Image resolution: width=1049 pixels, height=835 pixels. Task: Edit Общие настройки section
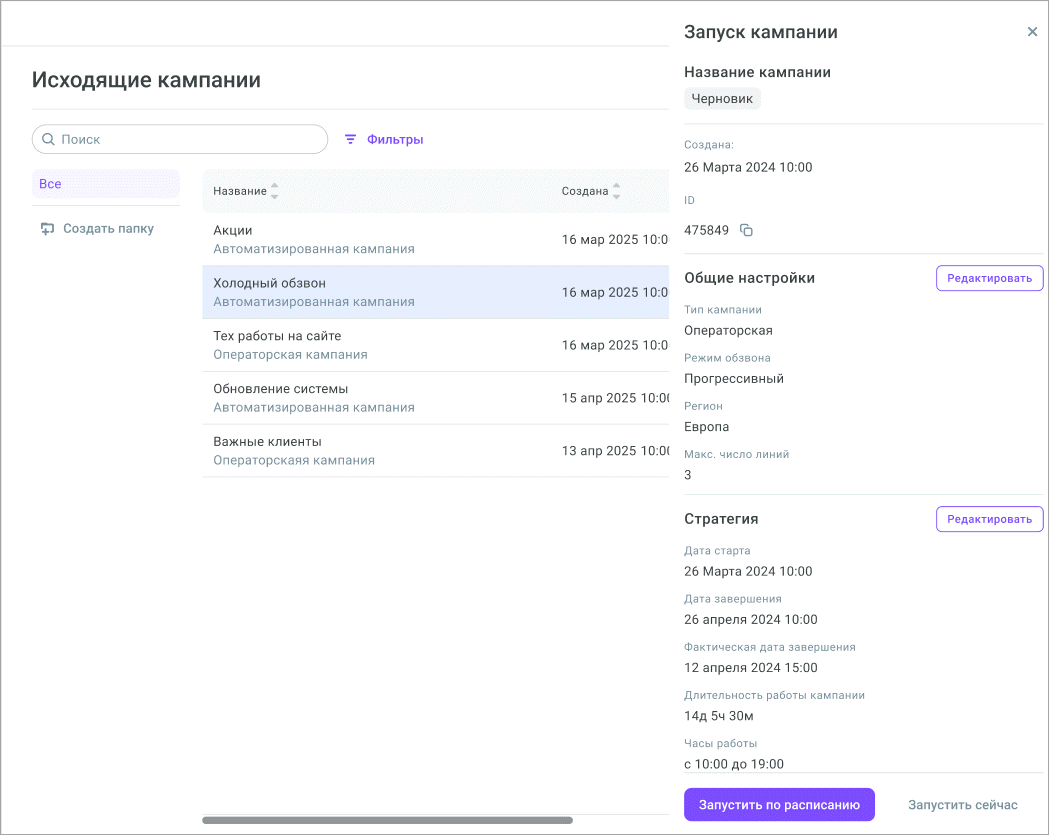[989, 278]
